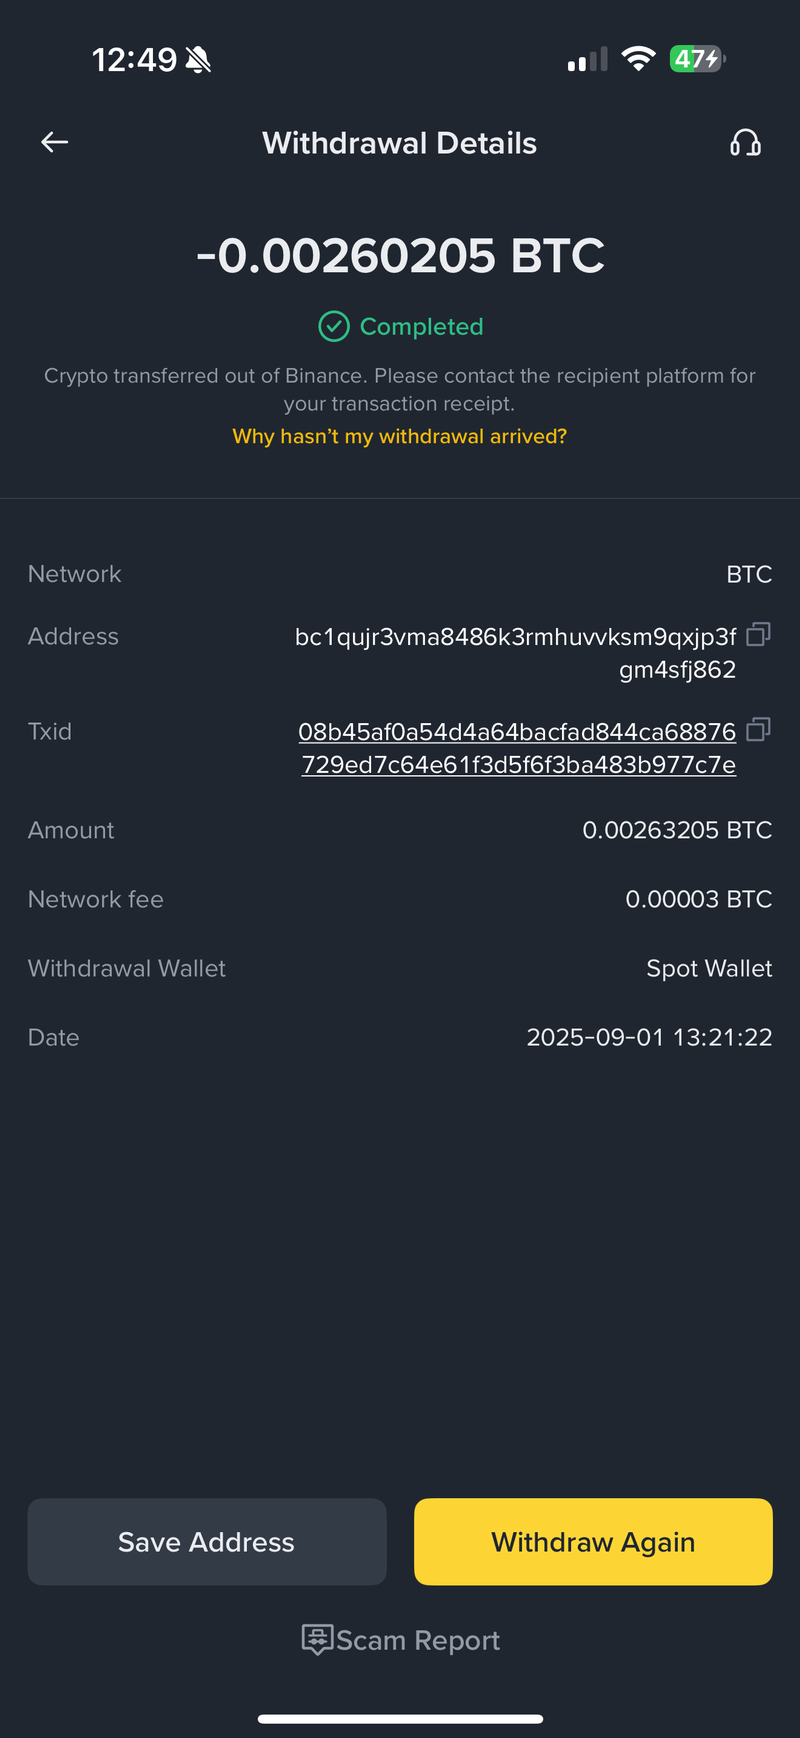The height and width of the screenshot is (1738, 800).
Task: Open the underlined Txid transaction link
Action: pyautogui.click(x=517, y=748)
